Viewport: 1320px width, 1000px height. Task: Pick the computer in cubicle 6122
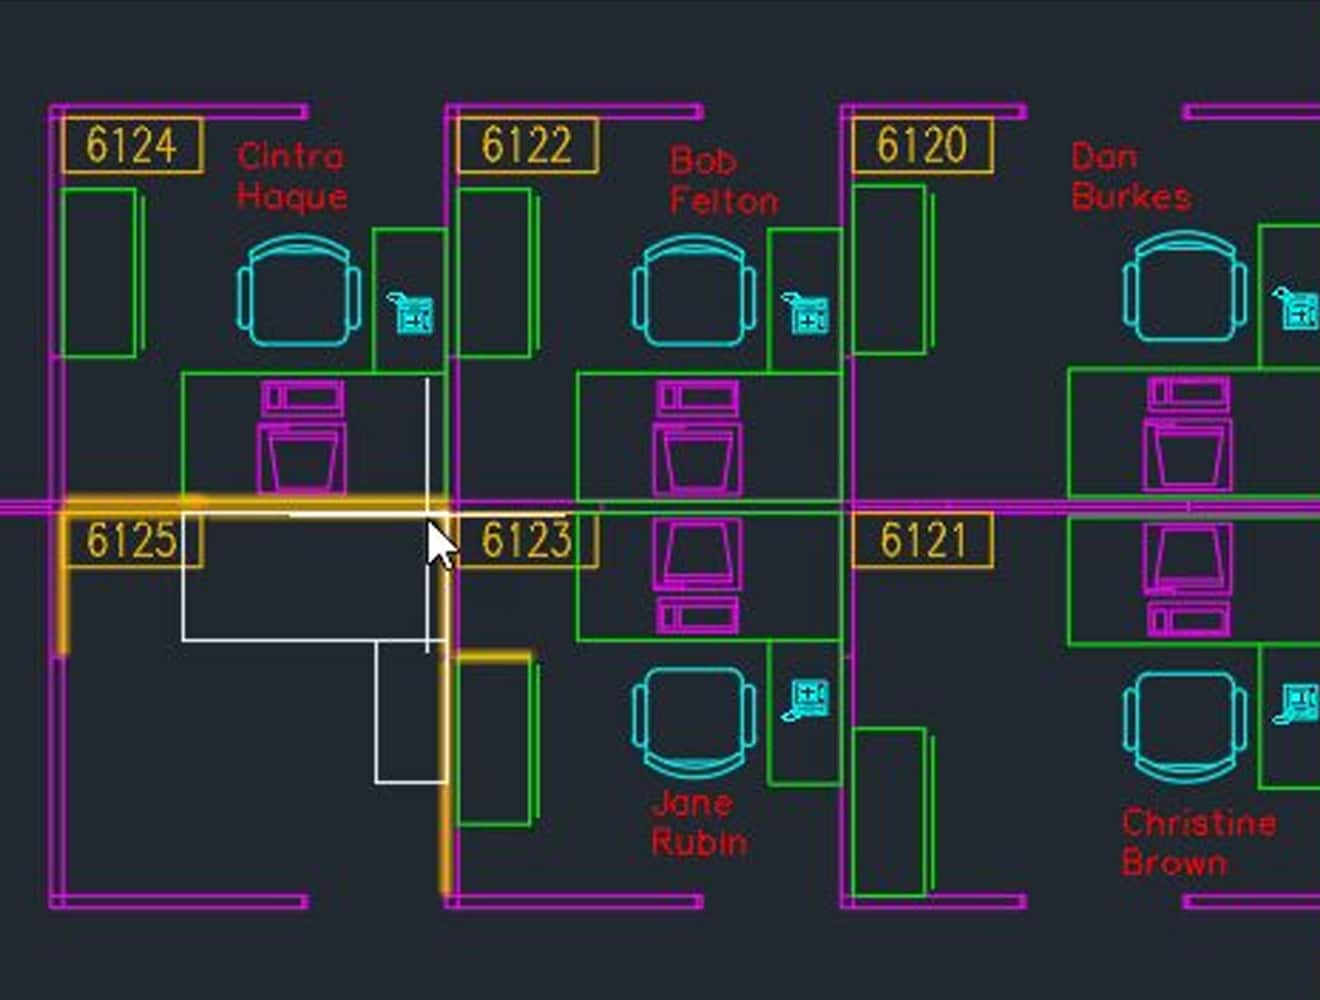[x=697, y=437]
